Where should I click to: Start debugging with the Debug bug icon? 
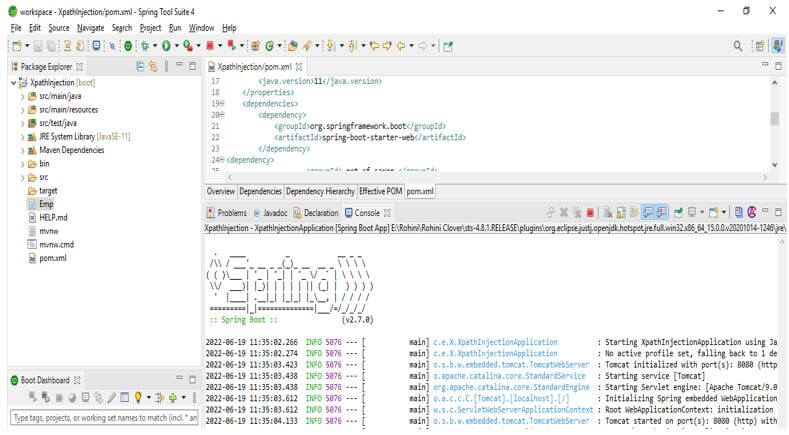145,46
